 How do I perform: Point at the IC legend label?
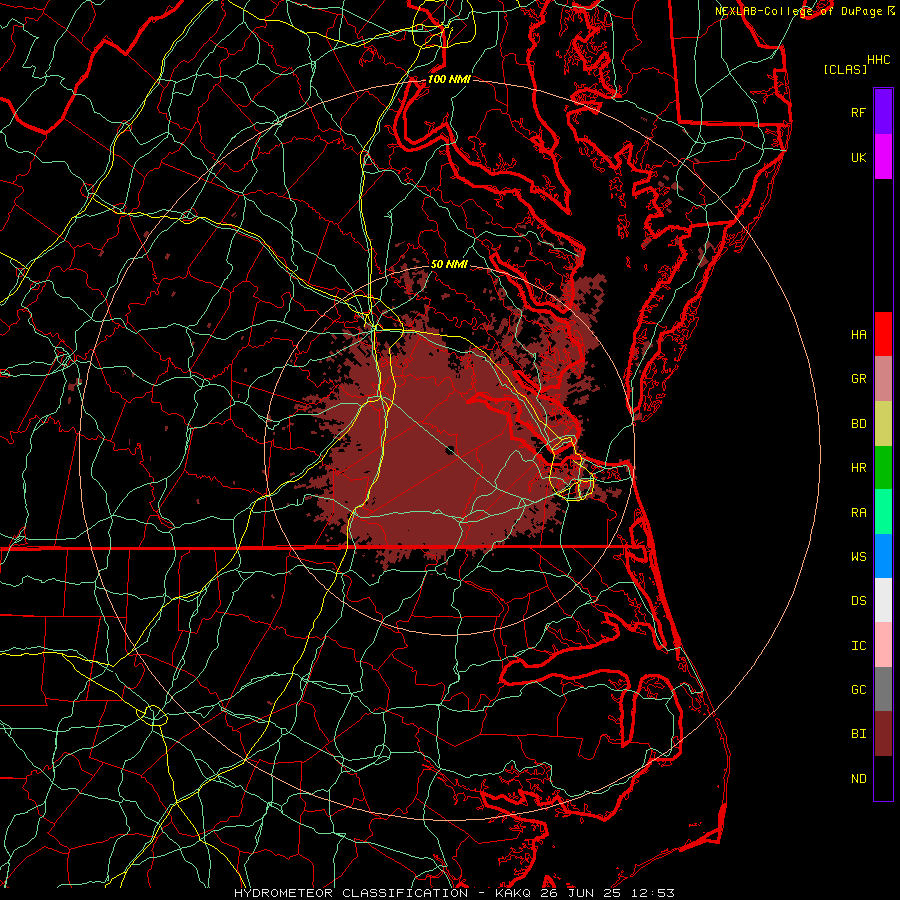[x=858, y=646]
